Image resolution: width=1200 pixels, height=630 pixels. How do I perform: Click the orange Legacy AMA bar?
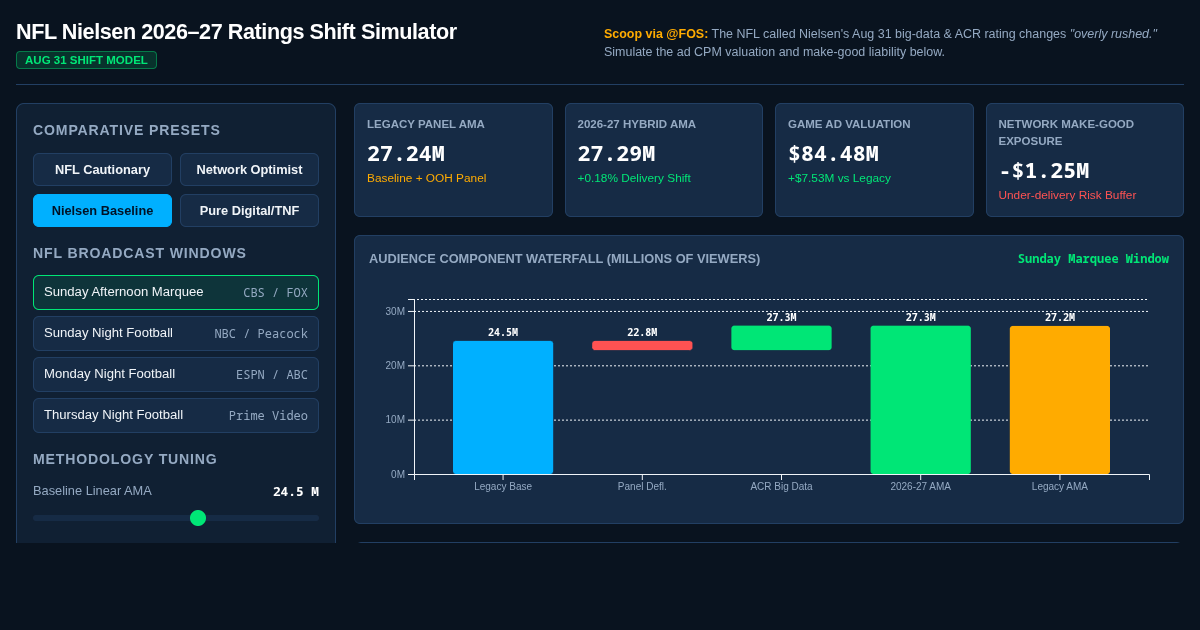click(x=1060, y=400)
